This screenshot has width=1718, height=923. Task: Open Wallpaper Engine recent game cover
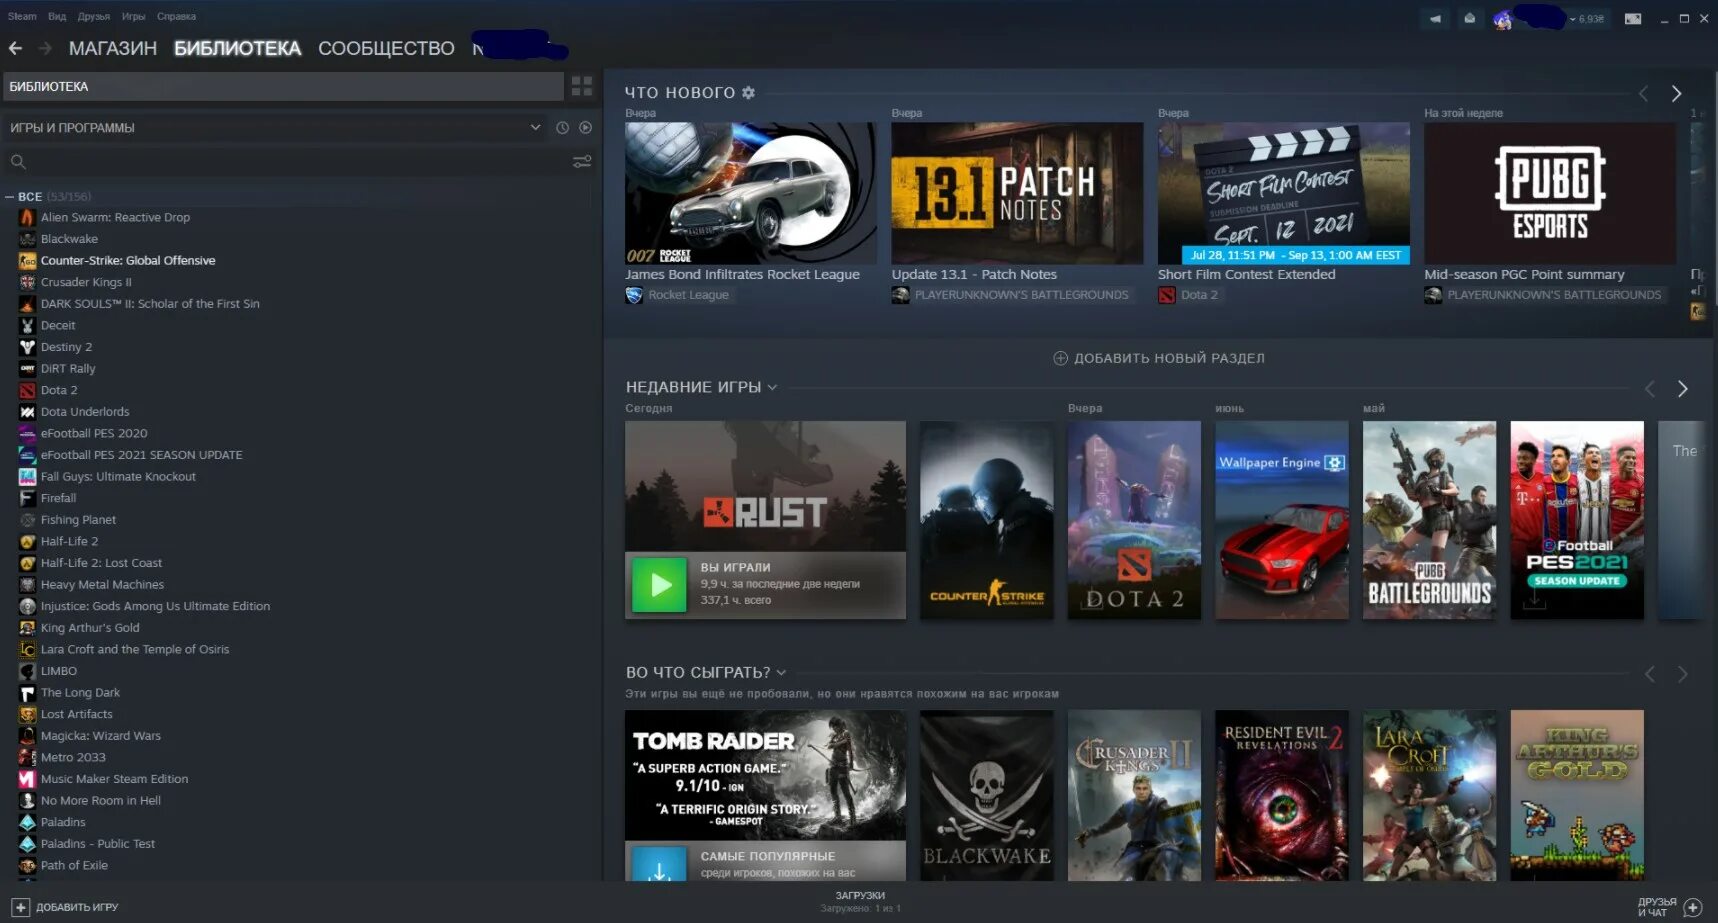pyautogui.click(x=1281, y=520)
